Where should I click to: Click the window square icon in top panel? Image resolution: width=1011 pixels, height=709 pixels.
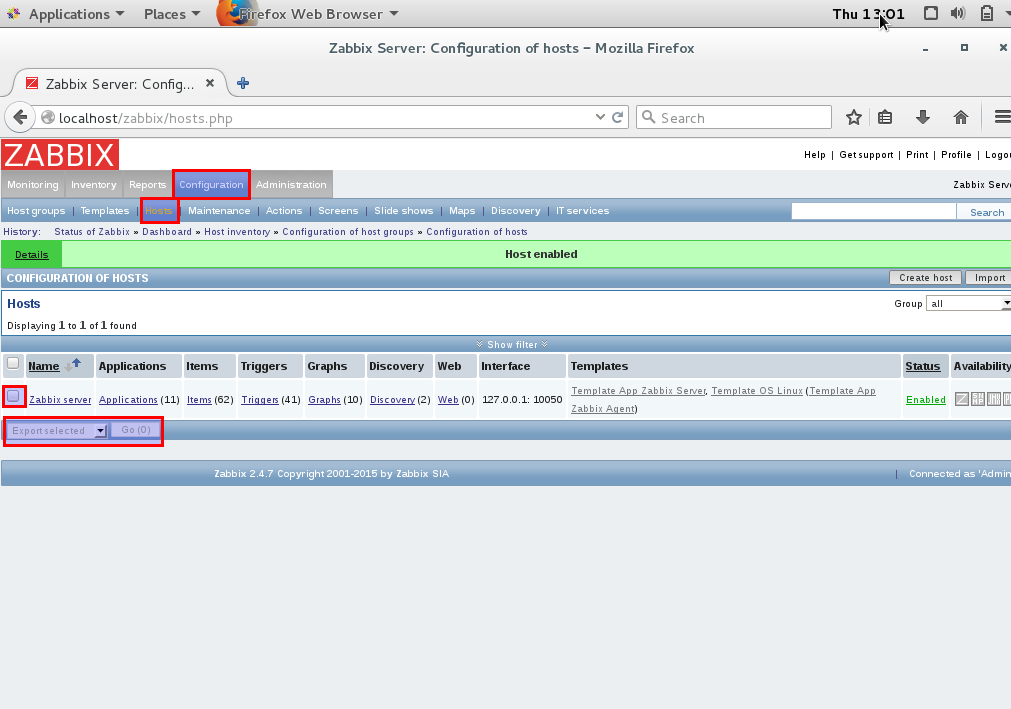pos(930,14)
